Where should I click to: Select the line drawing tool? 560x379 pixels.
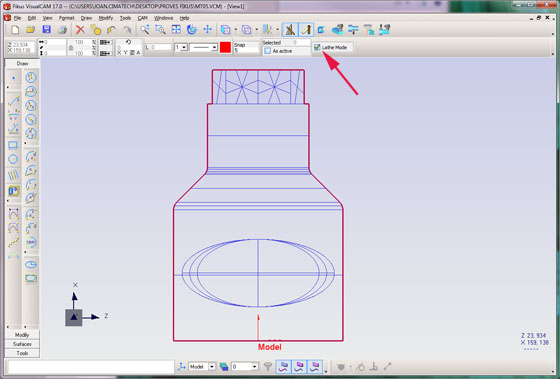[13, 101]
